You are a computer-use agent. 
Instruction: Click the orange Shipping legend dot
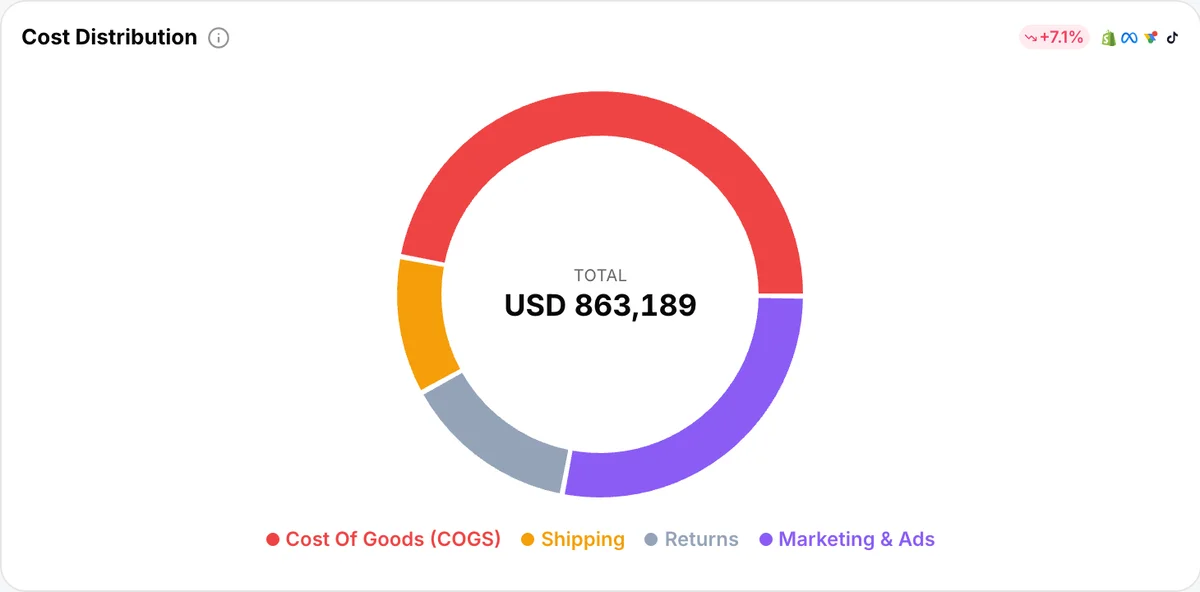[x=527, y=540]
